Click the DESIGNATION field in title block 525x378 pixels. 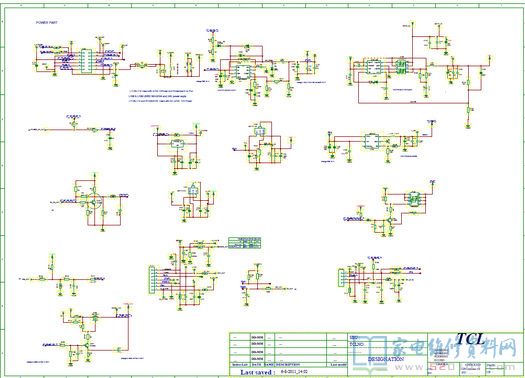[x=386, y=359]
